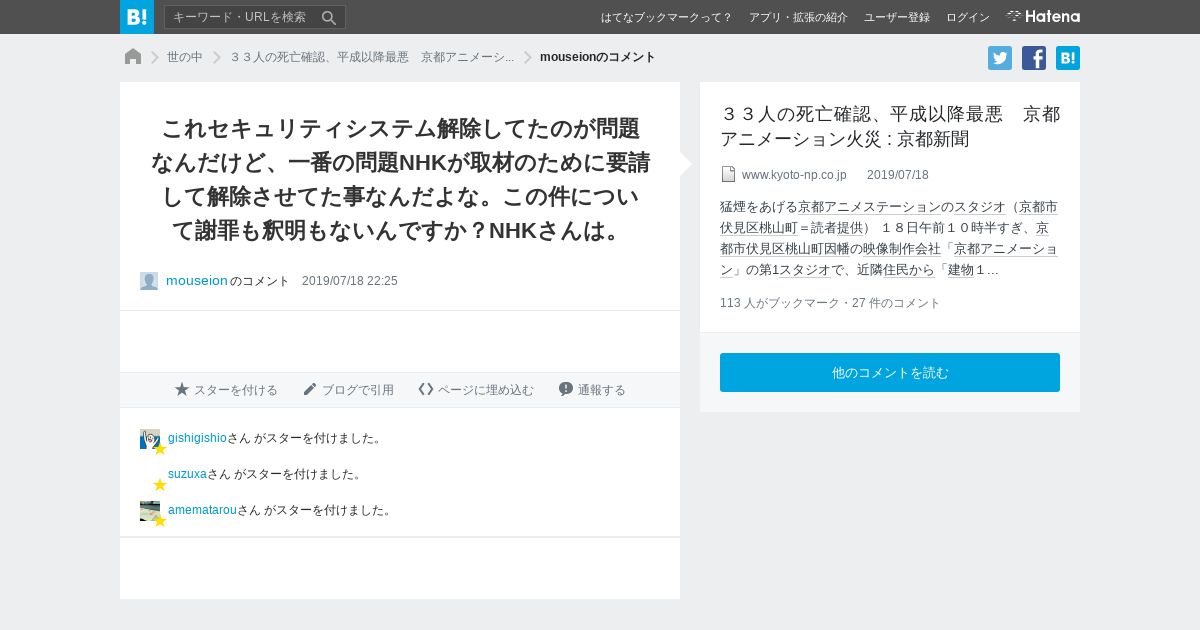1200x630 pixels.
Task: Click 他のコメントを読む button
Action: click(890, 372)
